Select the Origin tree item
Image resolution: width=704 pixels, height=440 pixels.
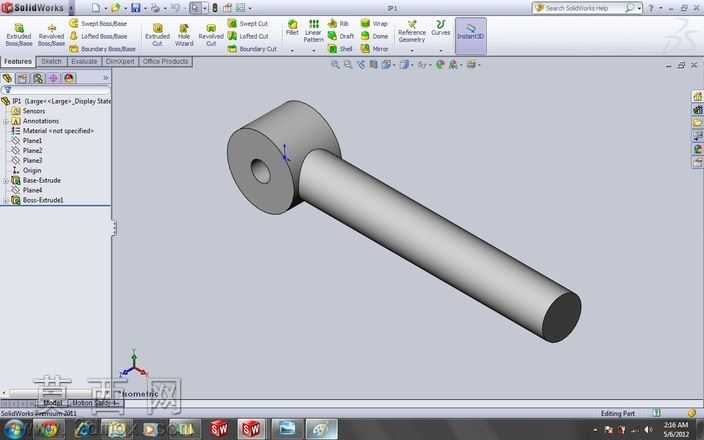(26, 170)
